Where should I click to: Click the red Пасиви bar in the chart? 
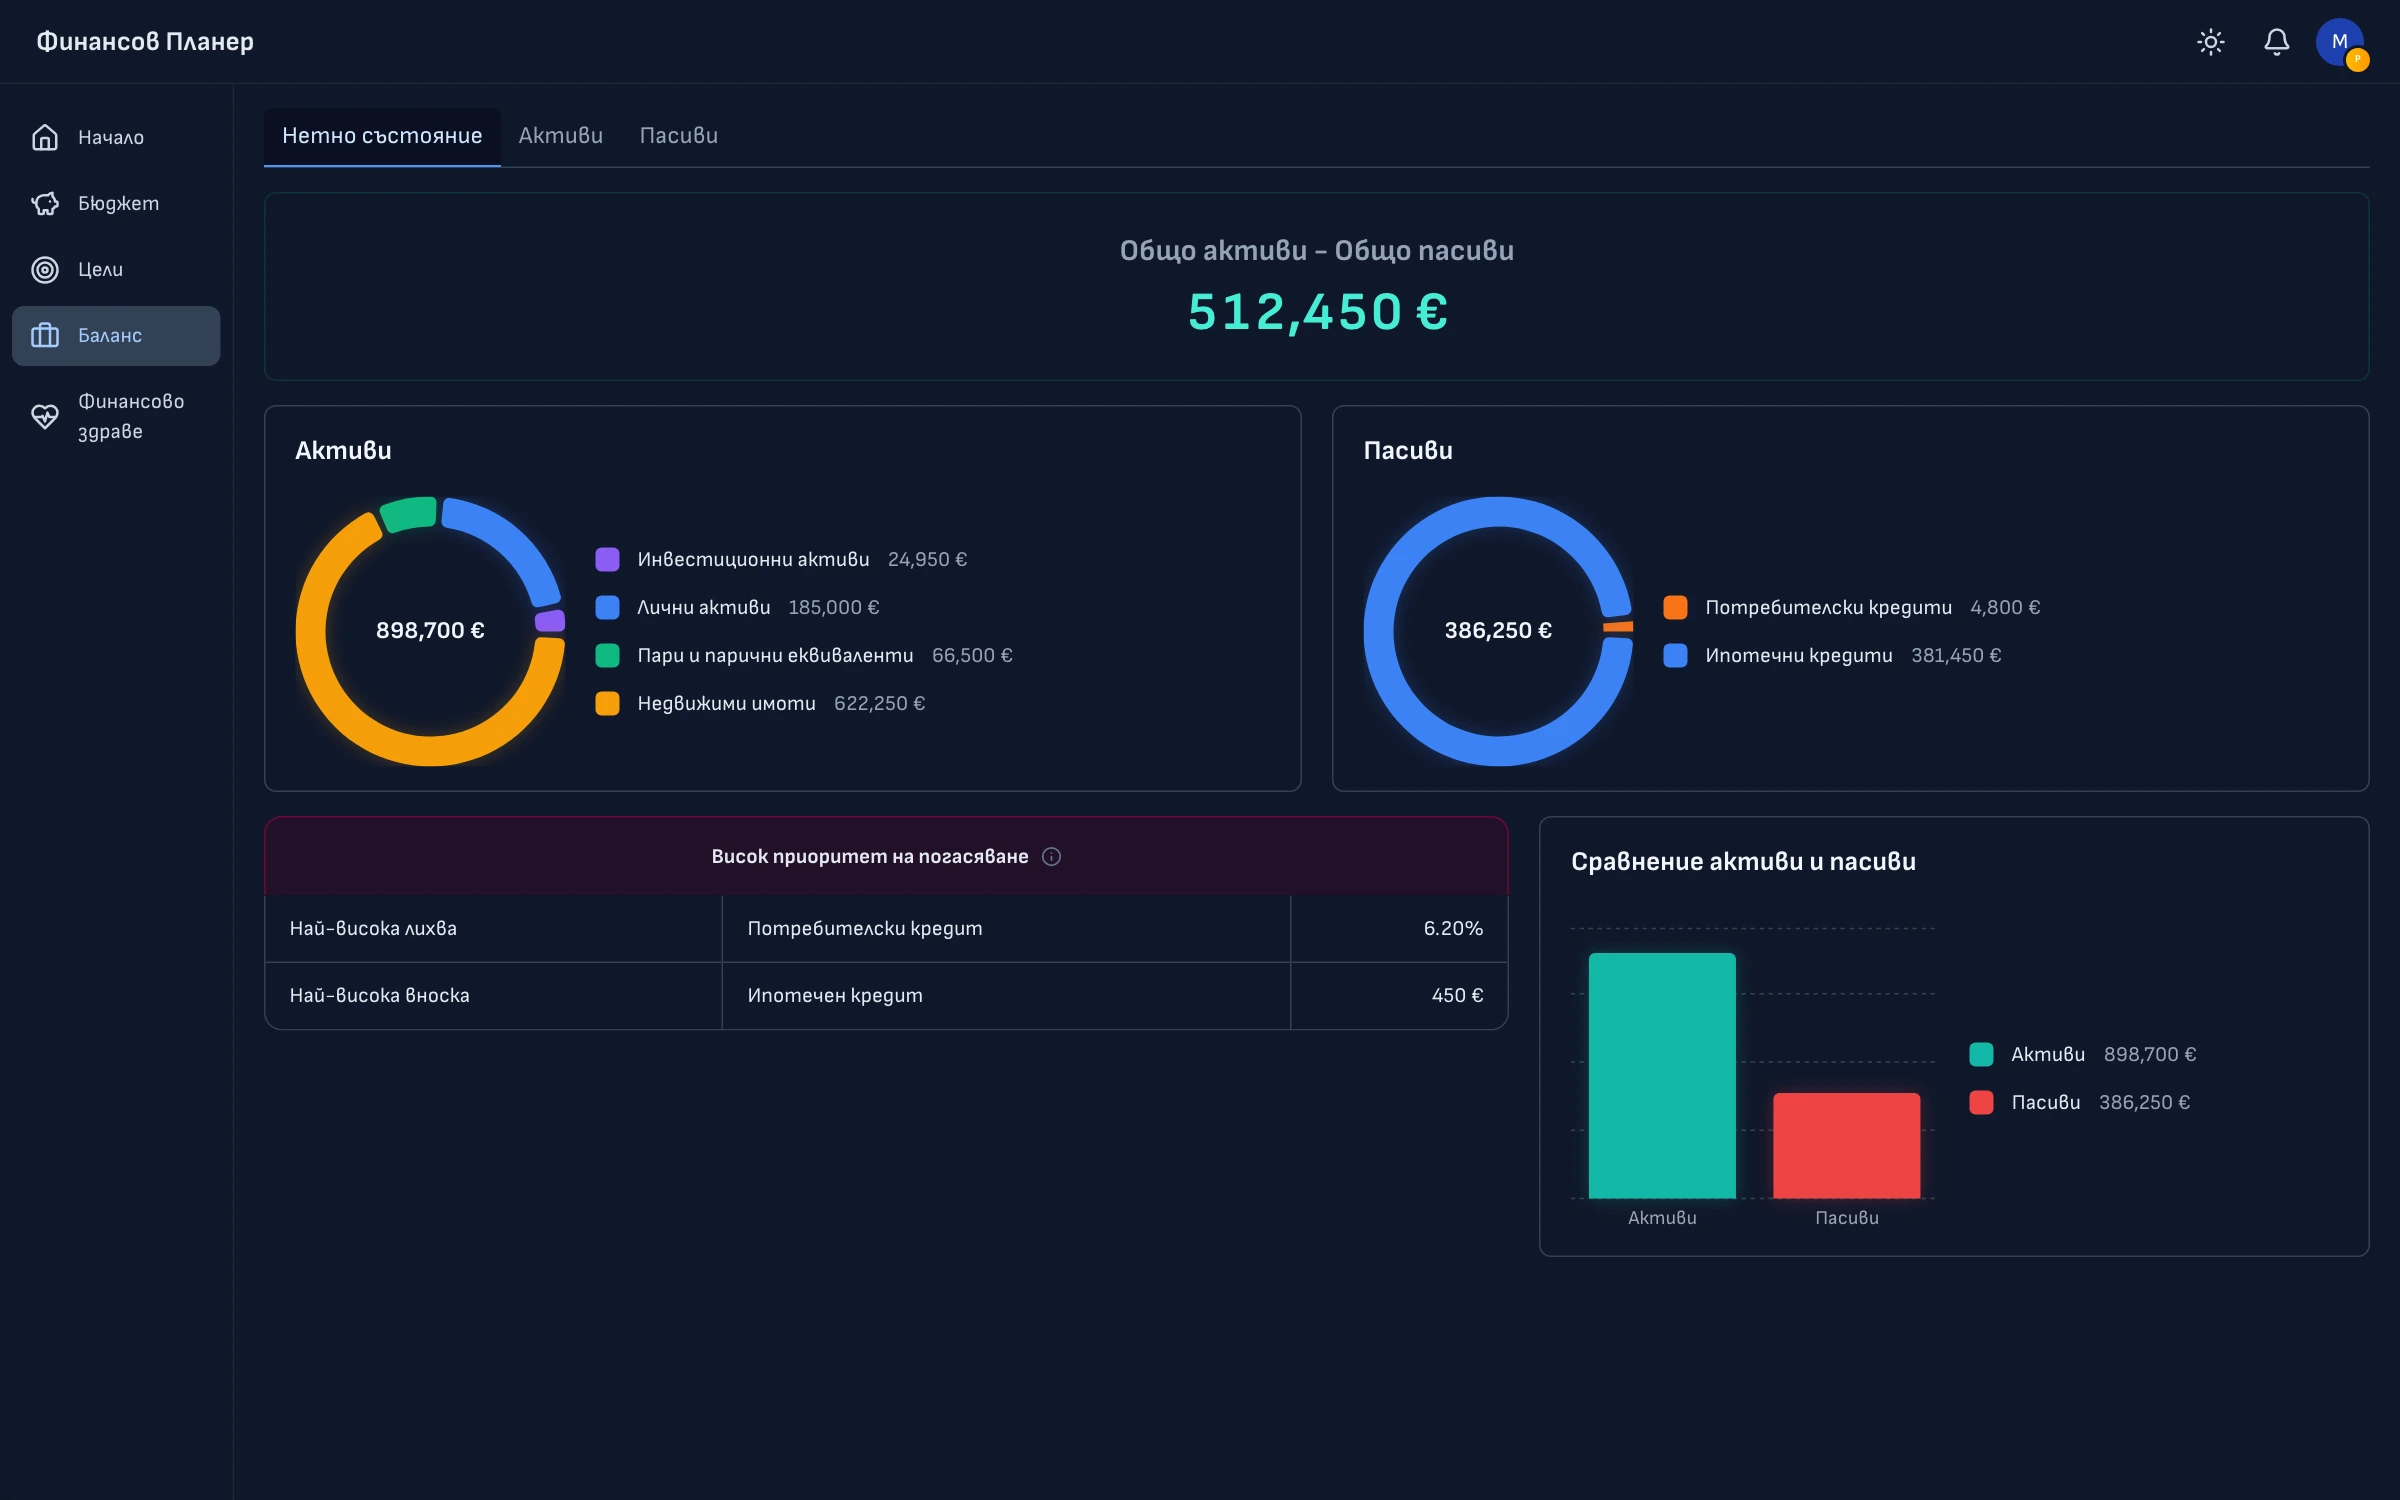pyautogui.click(x=1846, y=1145)
